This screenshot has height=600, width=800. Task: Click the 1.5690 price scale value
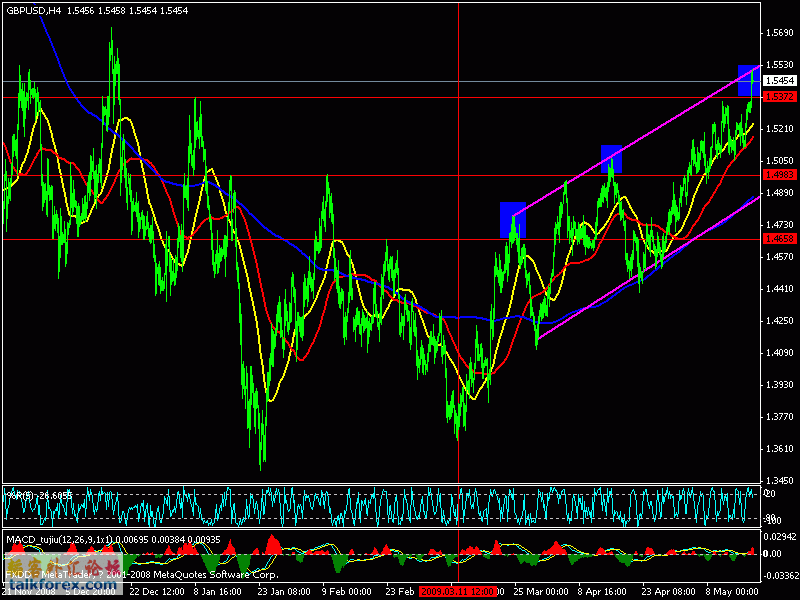[x=780, y=33]
